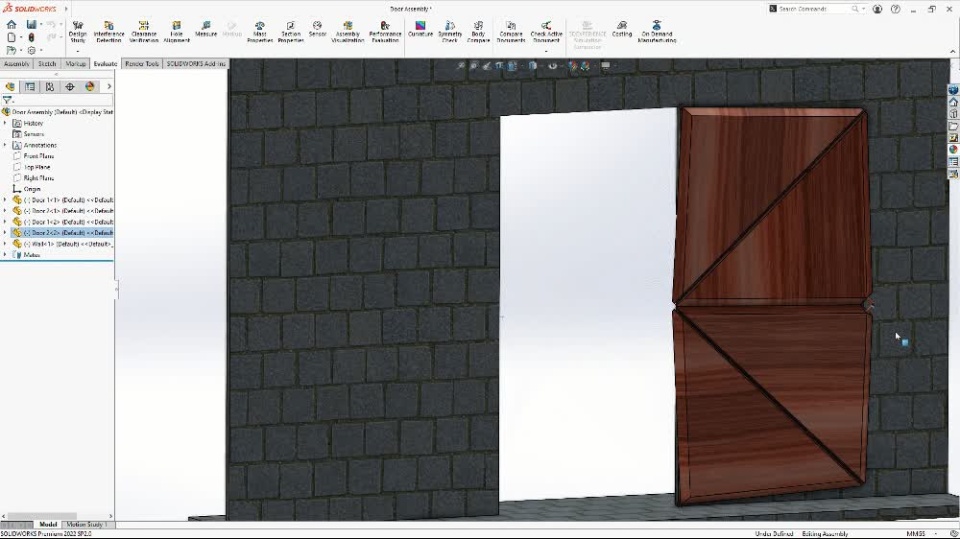Create a new document with the New icon
Viewport: 960px width, 539px height.
(x=12, y=37)
